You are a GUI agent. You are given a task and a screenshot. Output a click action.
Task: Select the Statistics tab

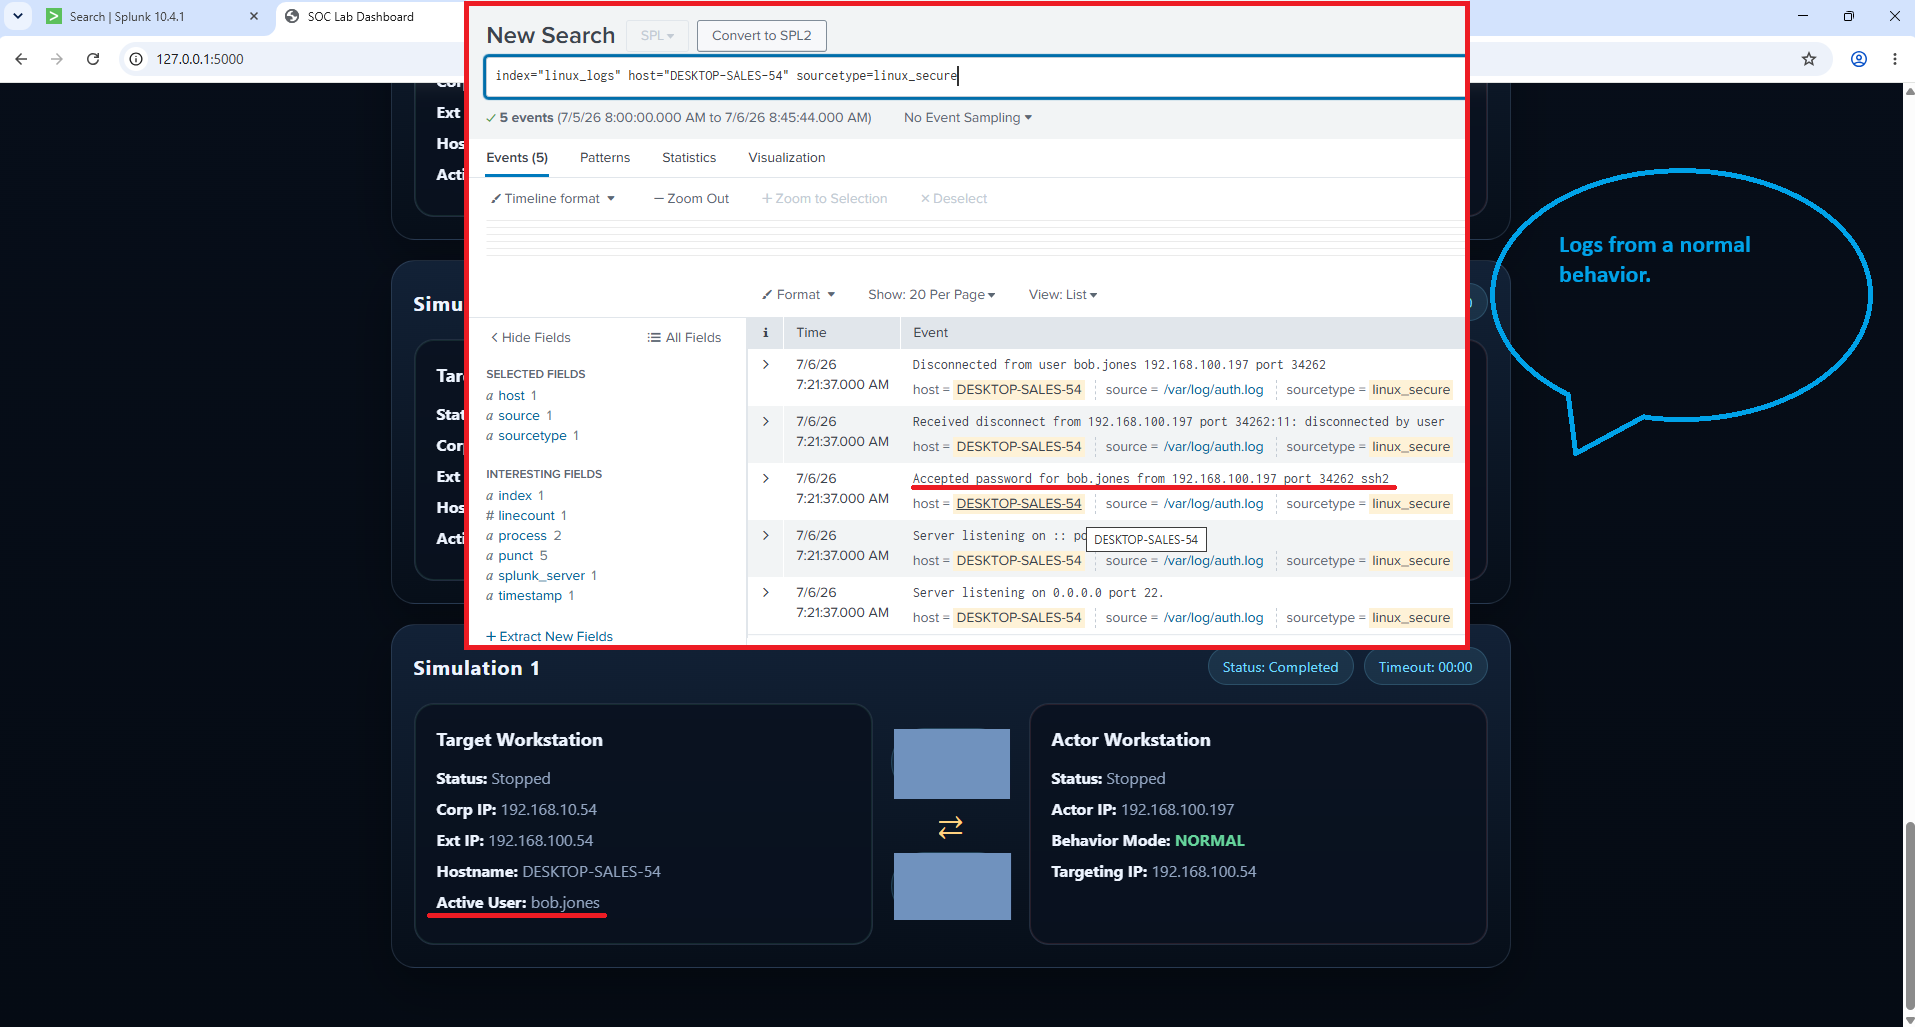(689, 158)
